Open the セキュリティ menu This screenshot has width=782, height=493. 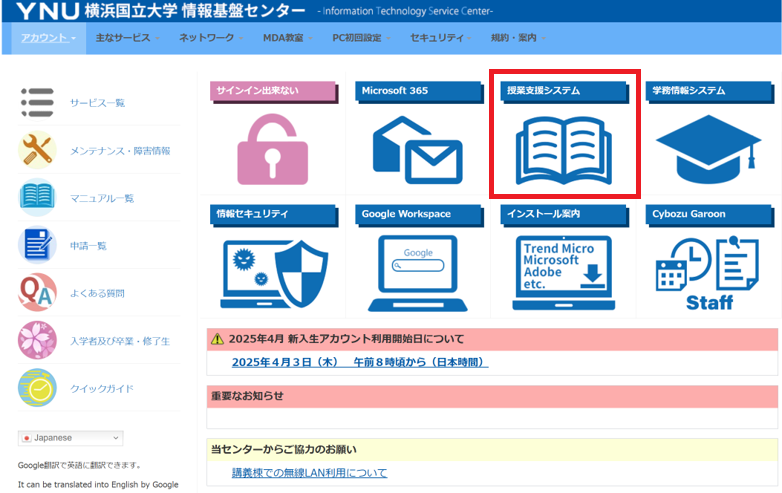[440, 38]
